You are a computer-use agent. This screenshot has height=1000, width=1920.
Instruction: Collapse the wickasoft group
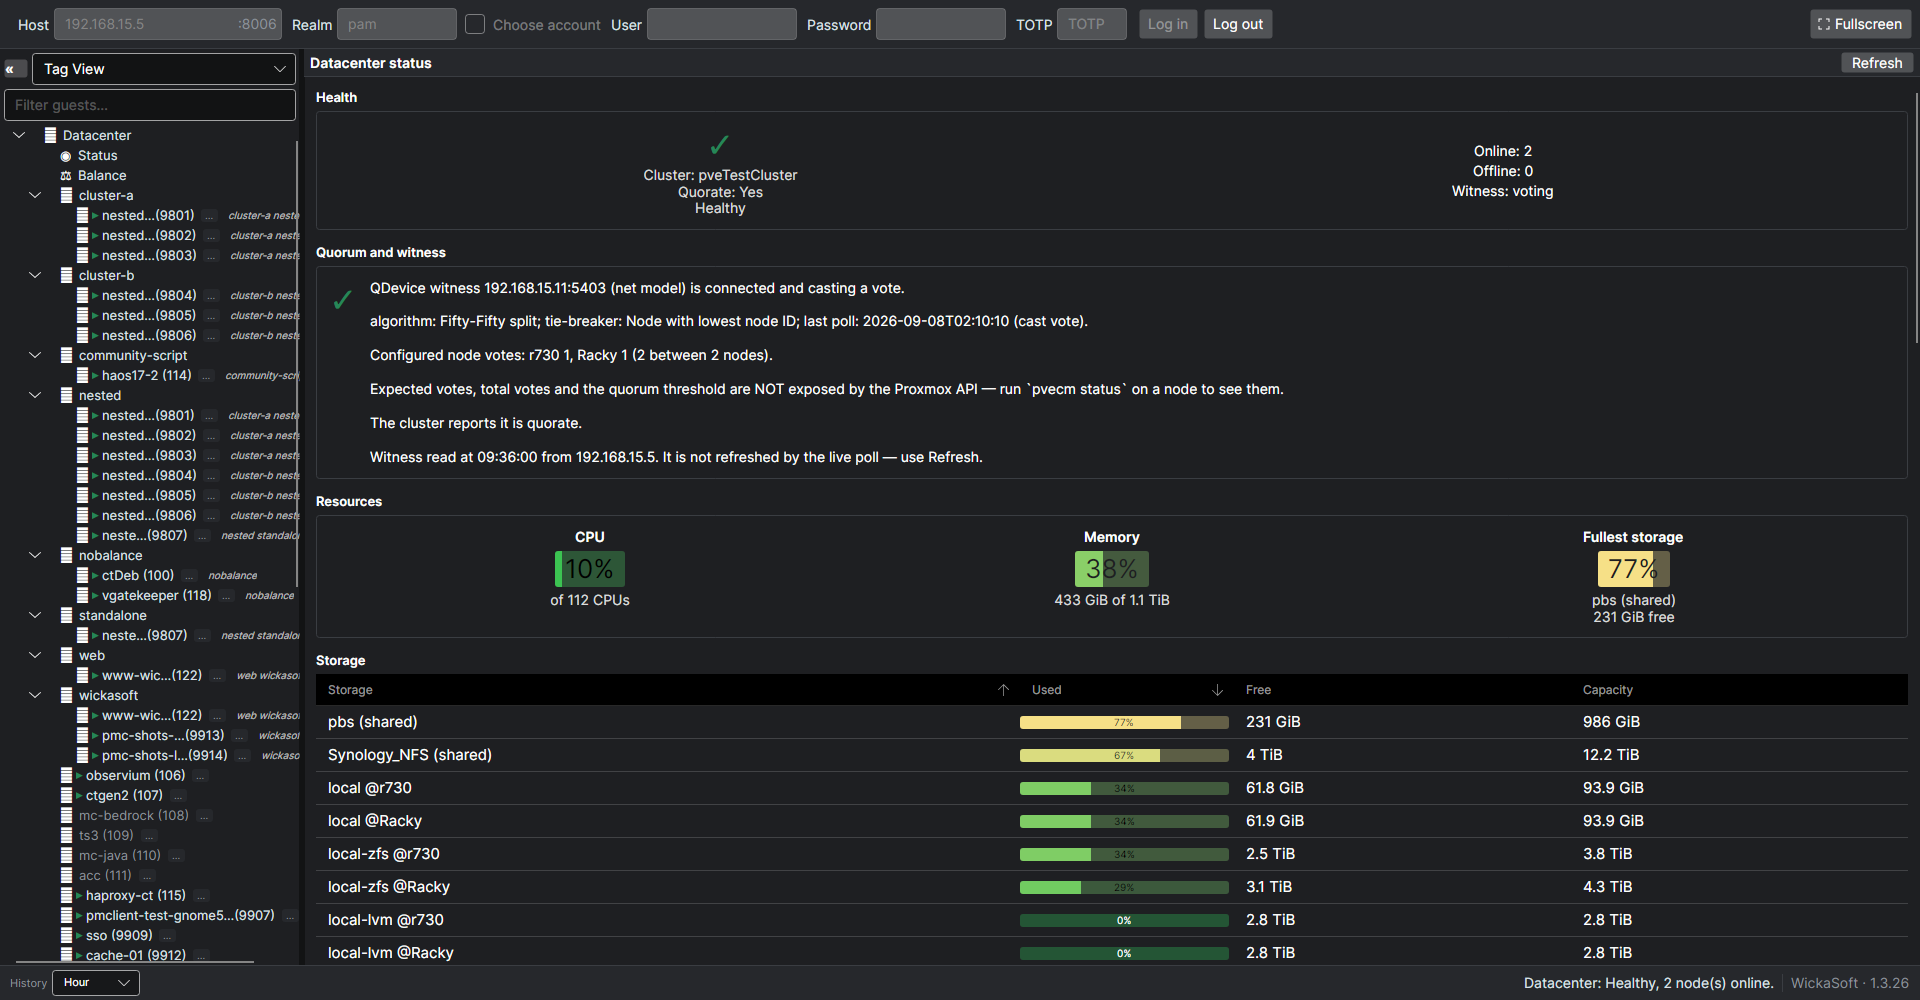(35, 695)
